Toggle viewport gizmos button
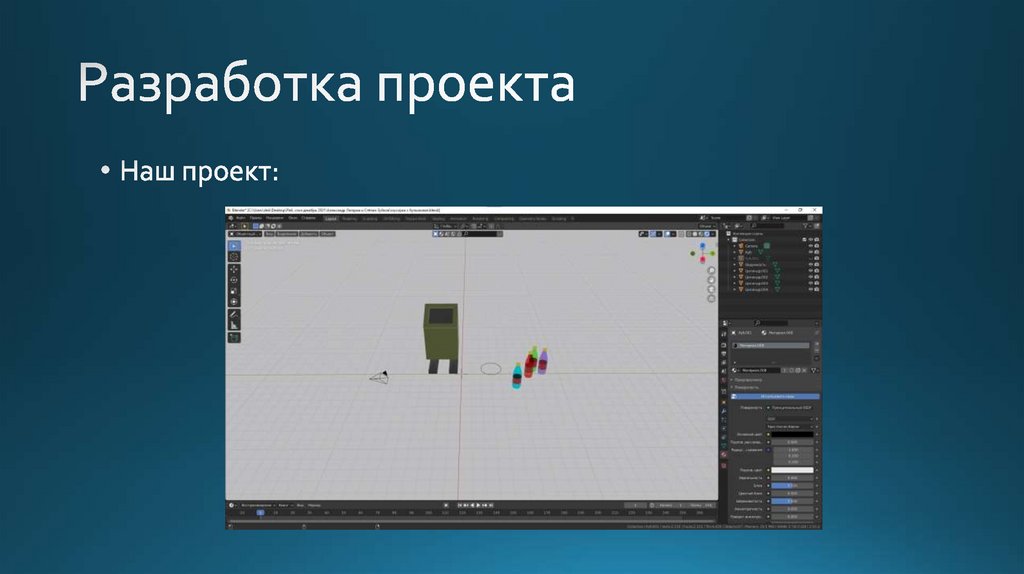Viewport: 1024px width, 574px height. click(653, 234)
